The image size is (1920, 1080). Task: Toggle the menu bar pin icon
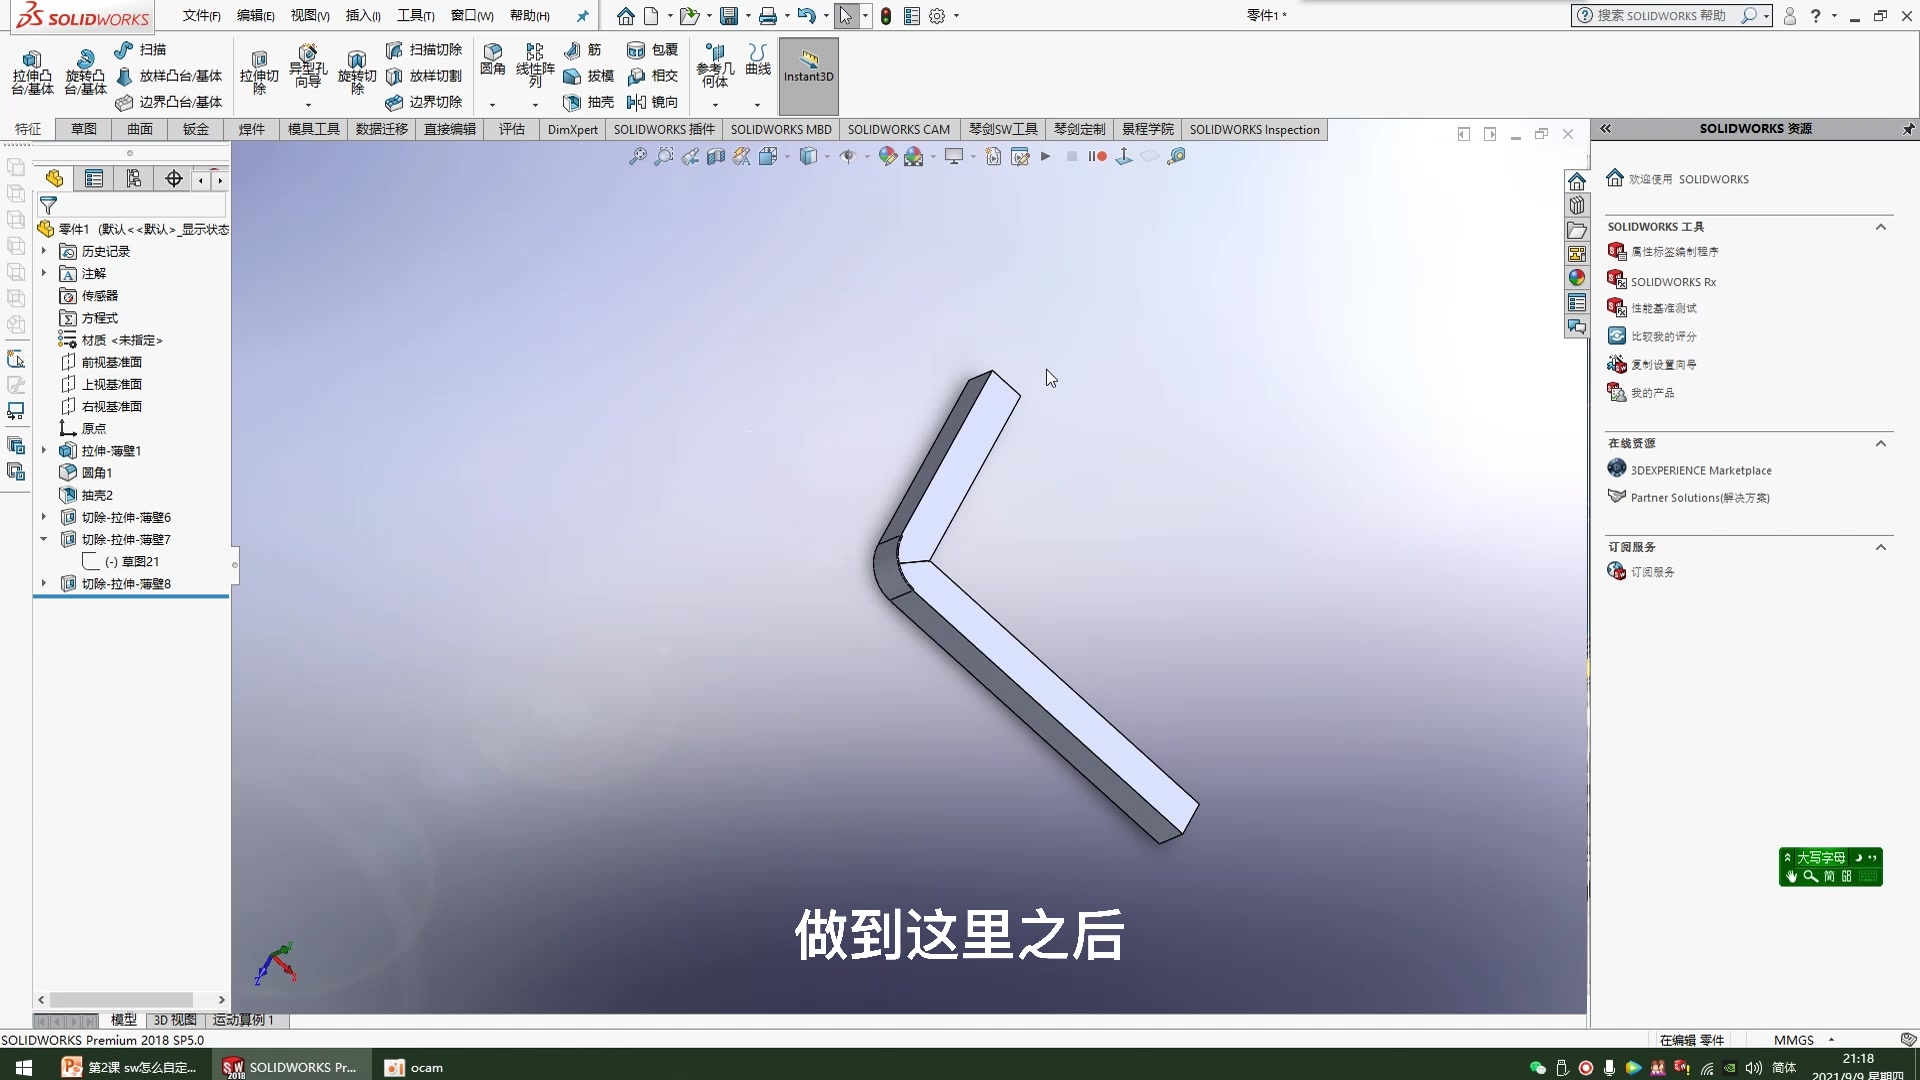coord(582,16)
